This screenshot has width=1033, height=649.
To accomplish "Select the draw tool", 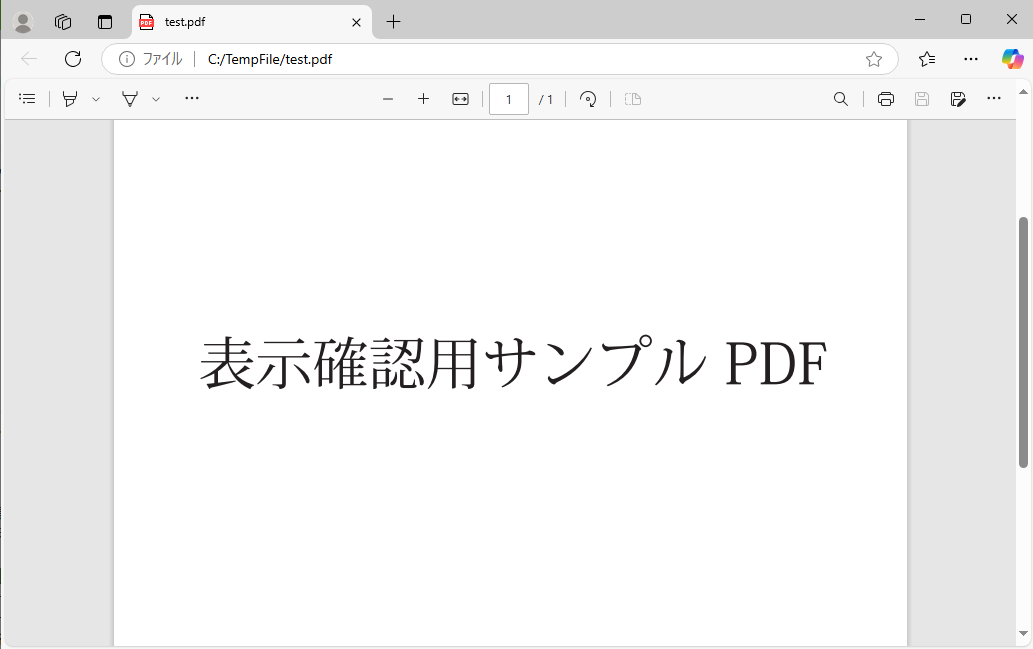I will [x=130, y=98].
